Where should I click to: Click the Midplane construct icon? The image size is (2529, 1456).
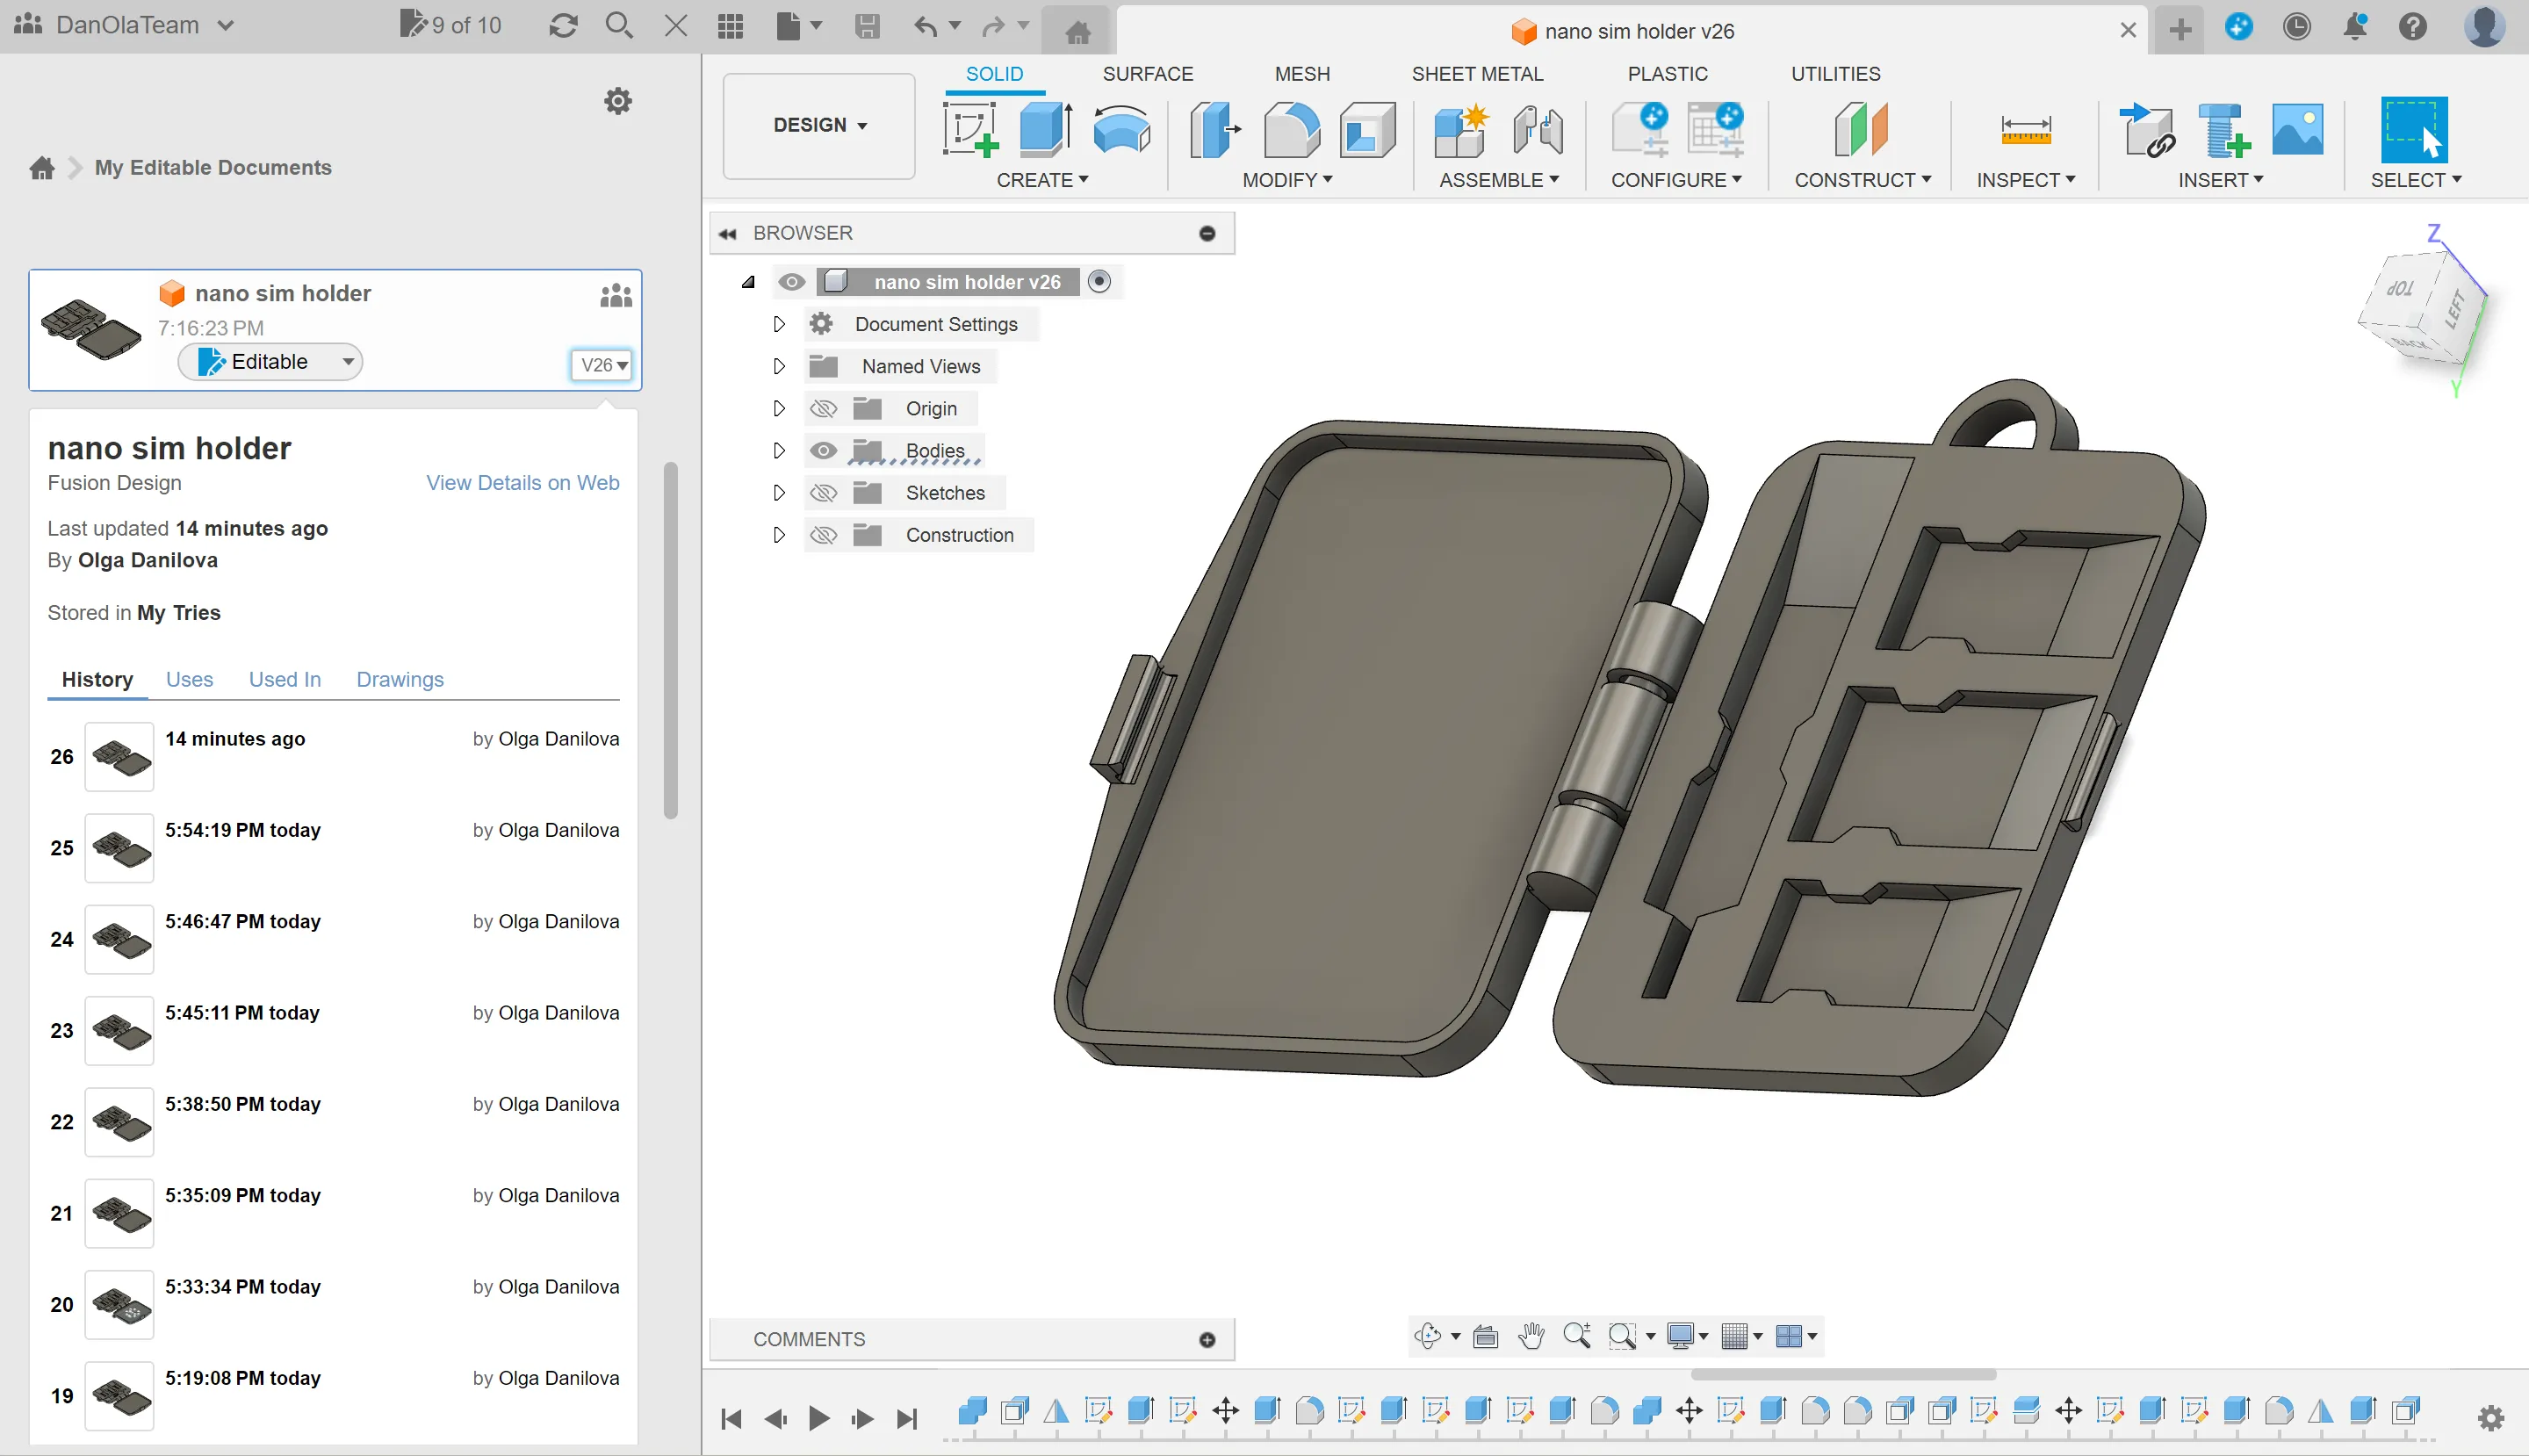[1861, 129]
